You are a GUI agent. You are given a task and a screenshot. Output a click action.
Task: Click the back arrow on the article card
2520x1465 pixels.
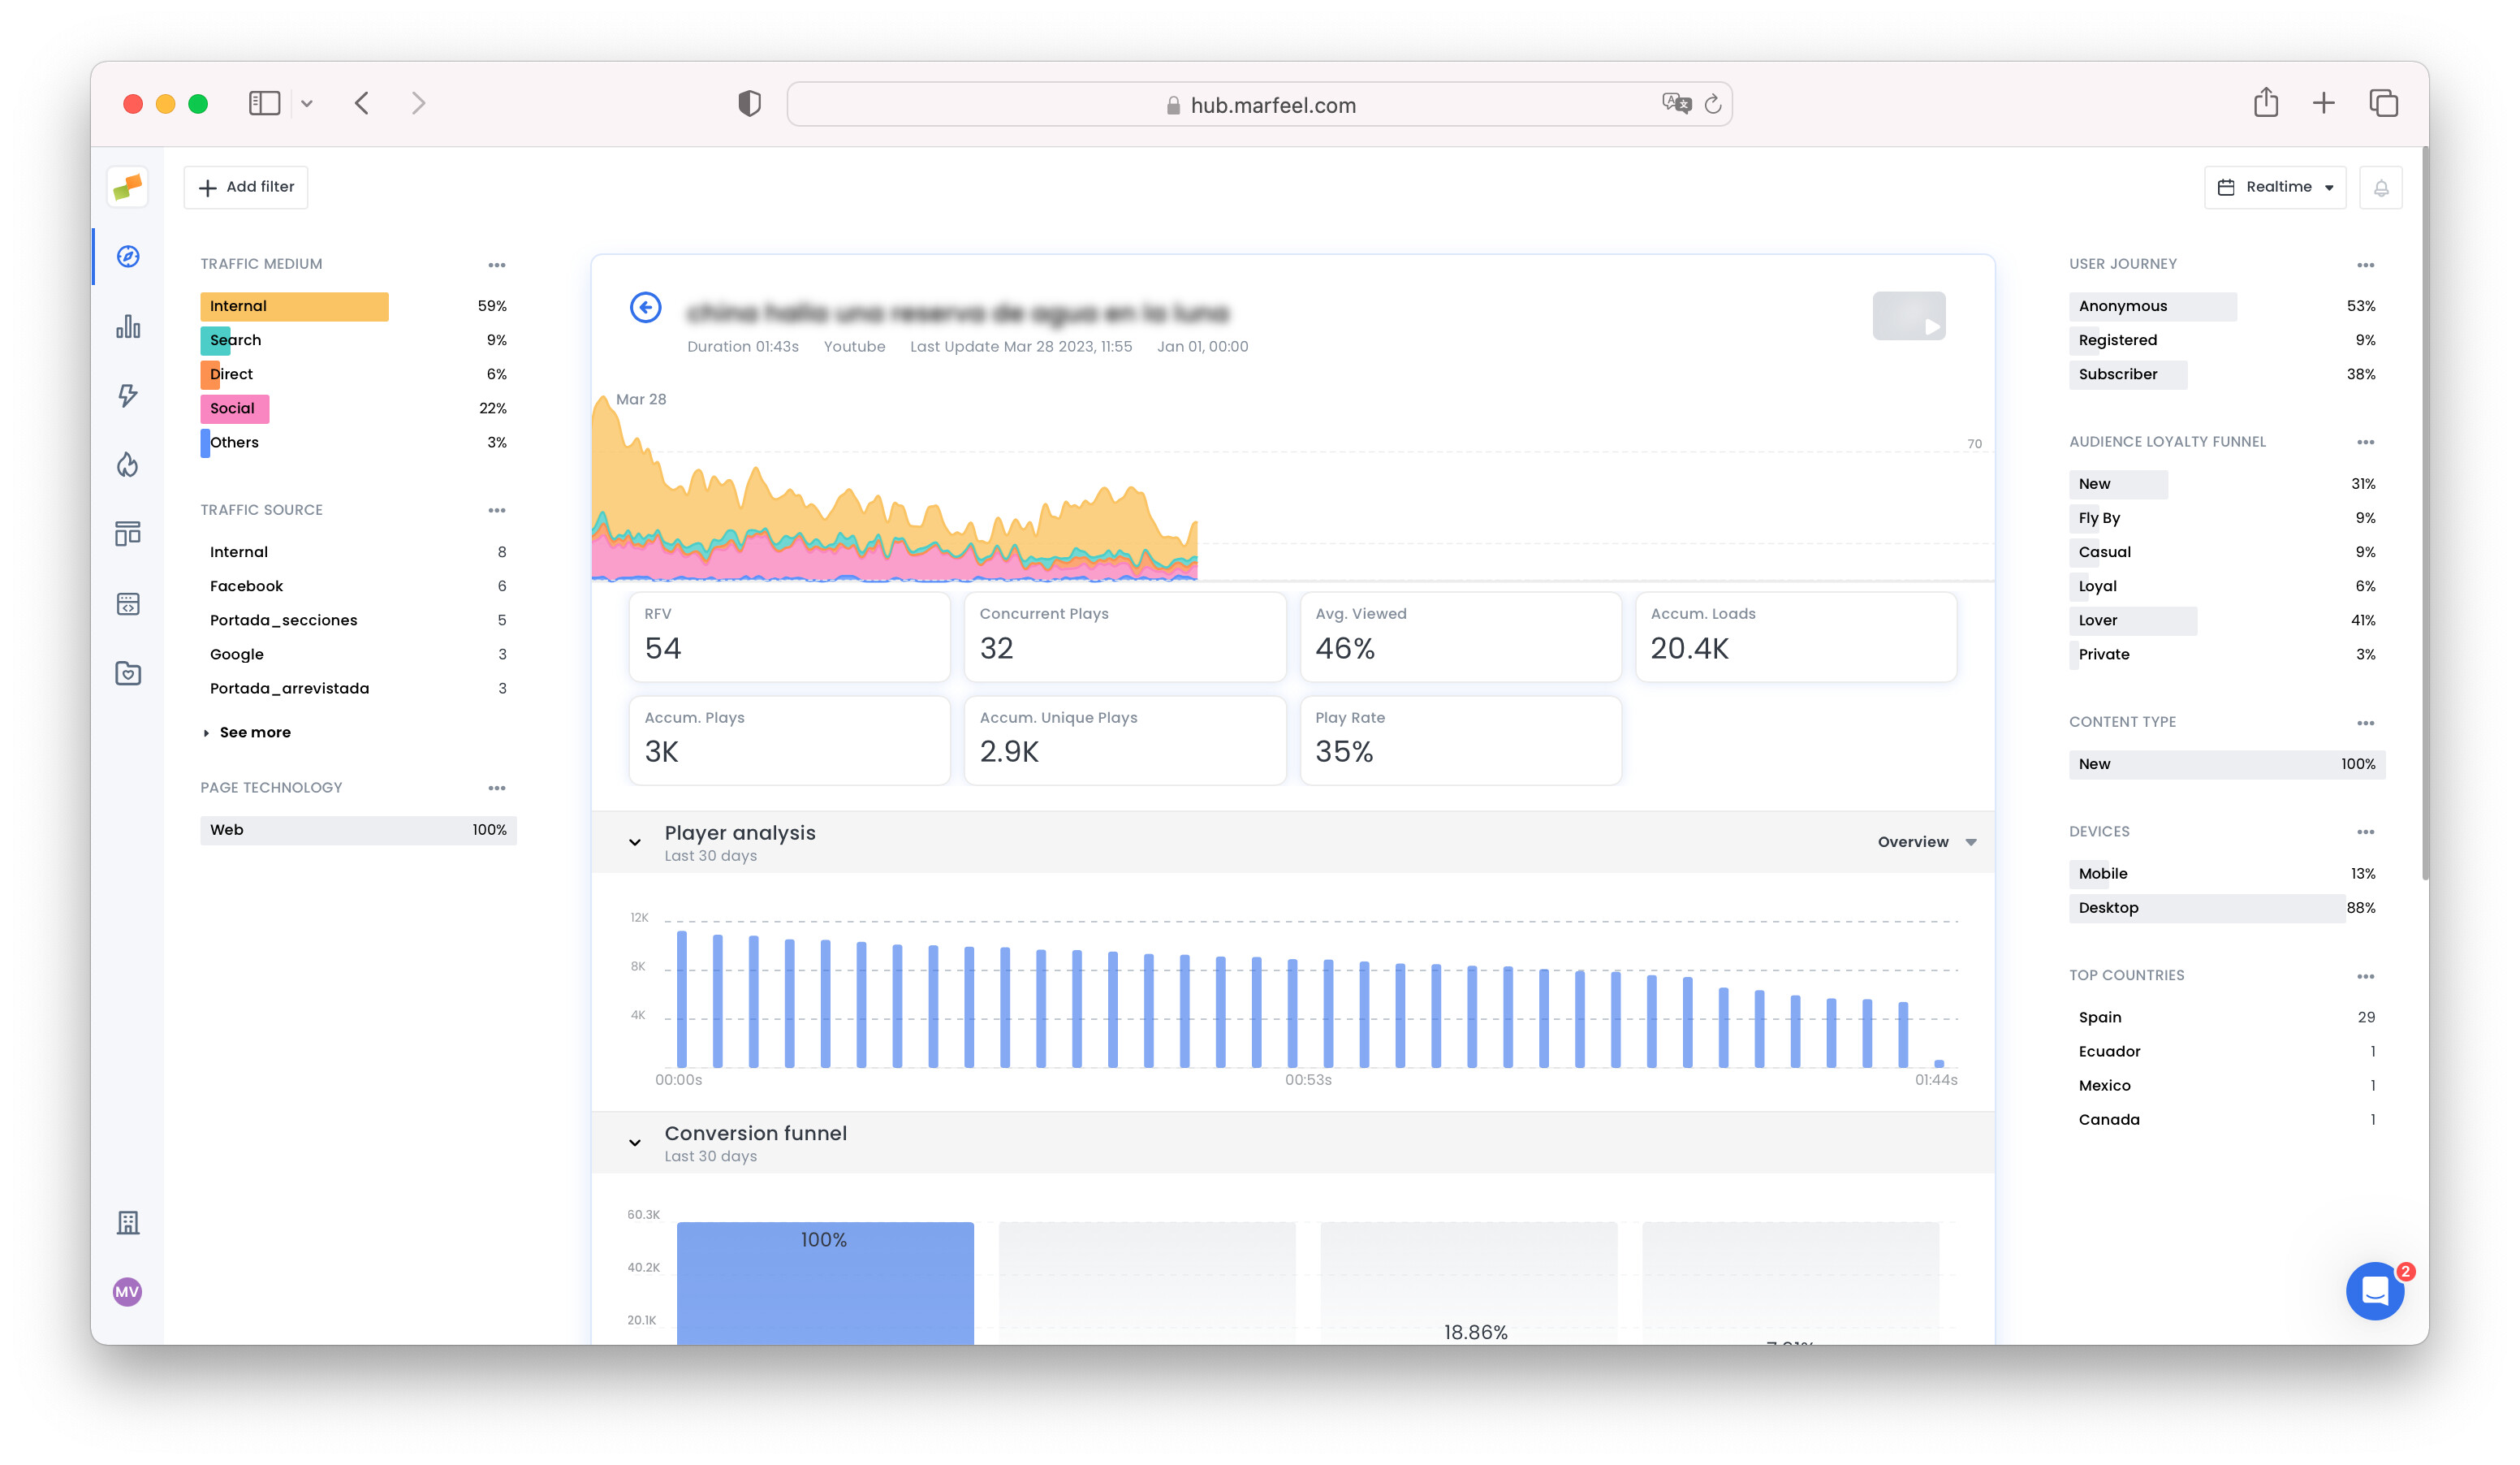pos(646,308)
